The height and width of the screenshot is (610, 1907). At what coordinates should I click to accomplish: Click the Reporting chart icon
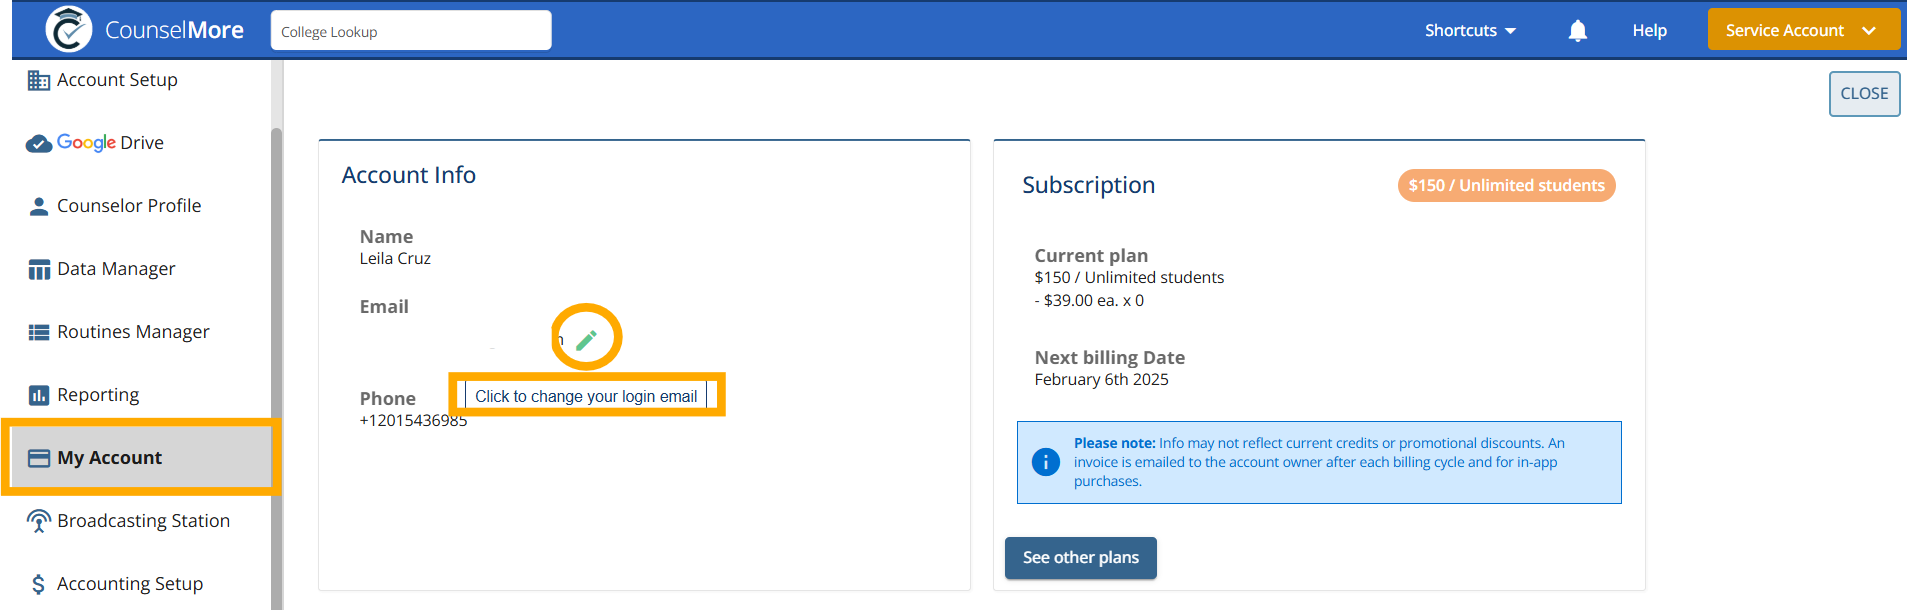click(x=39, y=395)
